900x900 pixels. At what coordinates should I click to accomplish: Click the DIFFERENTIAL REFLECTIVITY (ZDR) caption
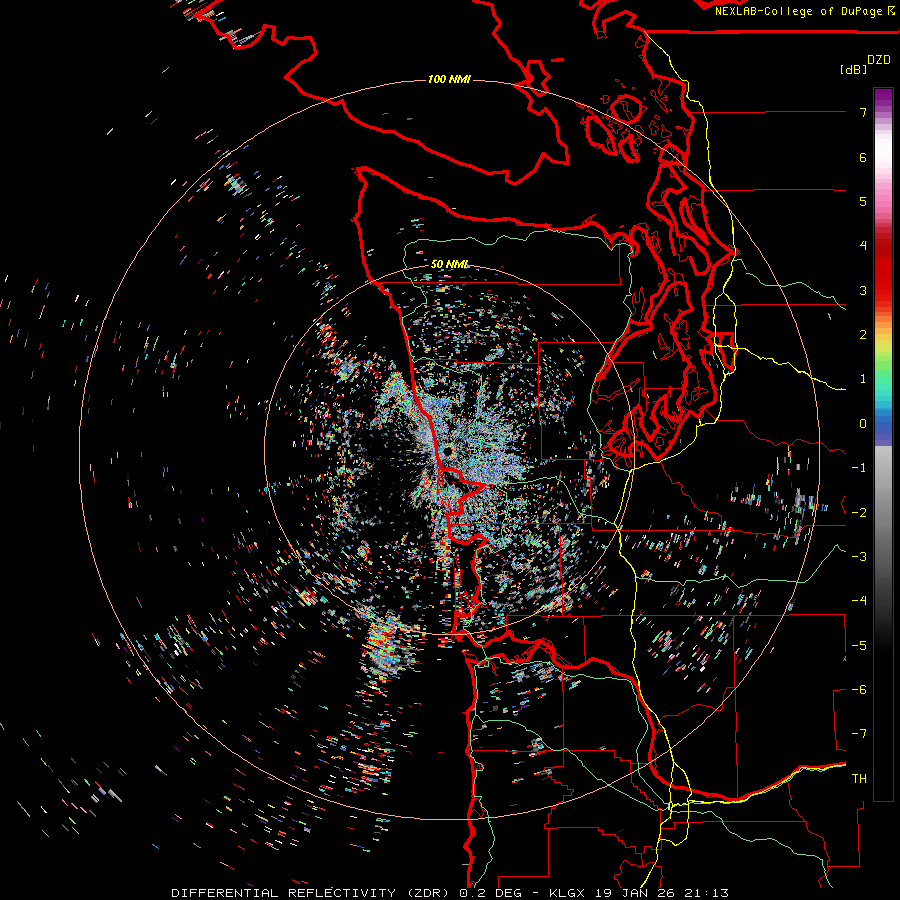312,893
